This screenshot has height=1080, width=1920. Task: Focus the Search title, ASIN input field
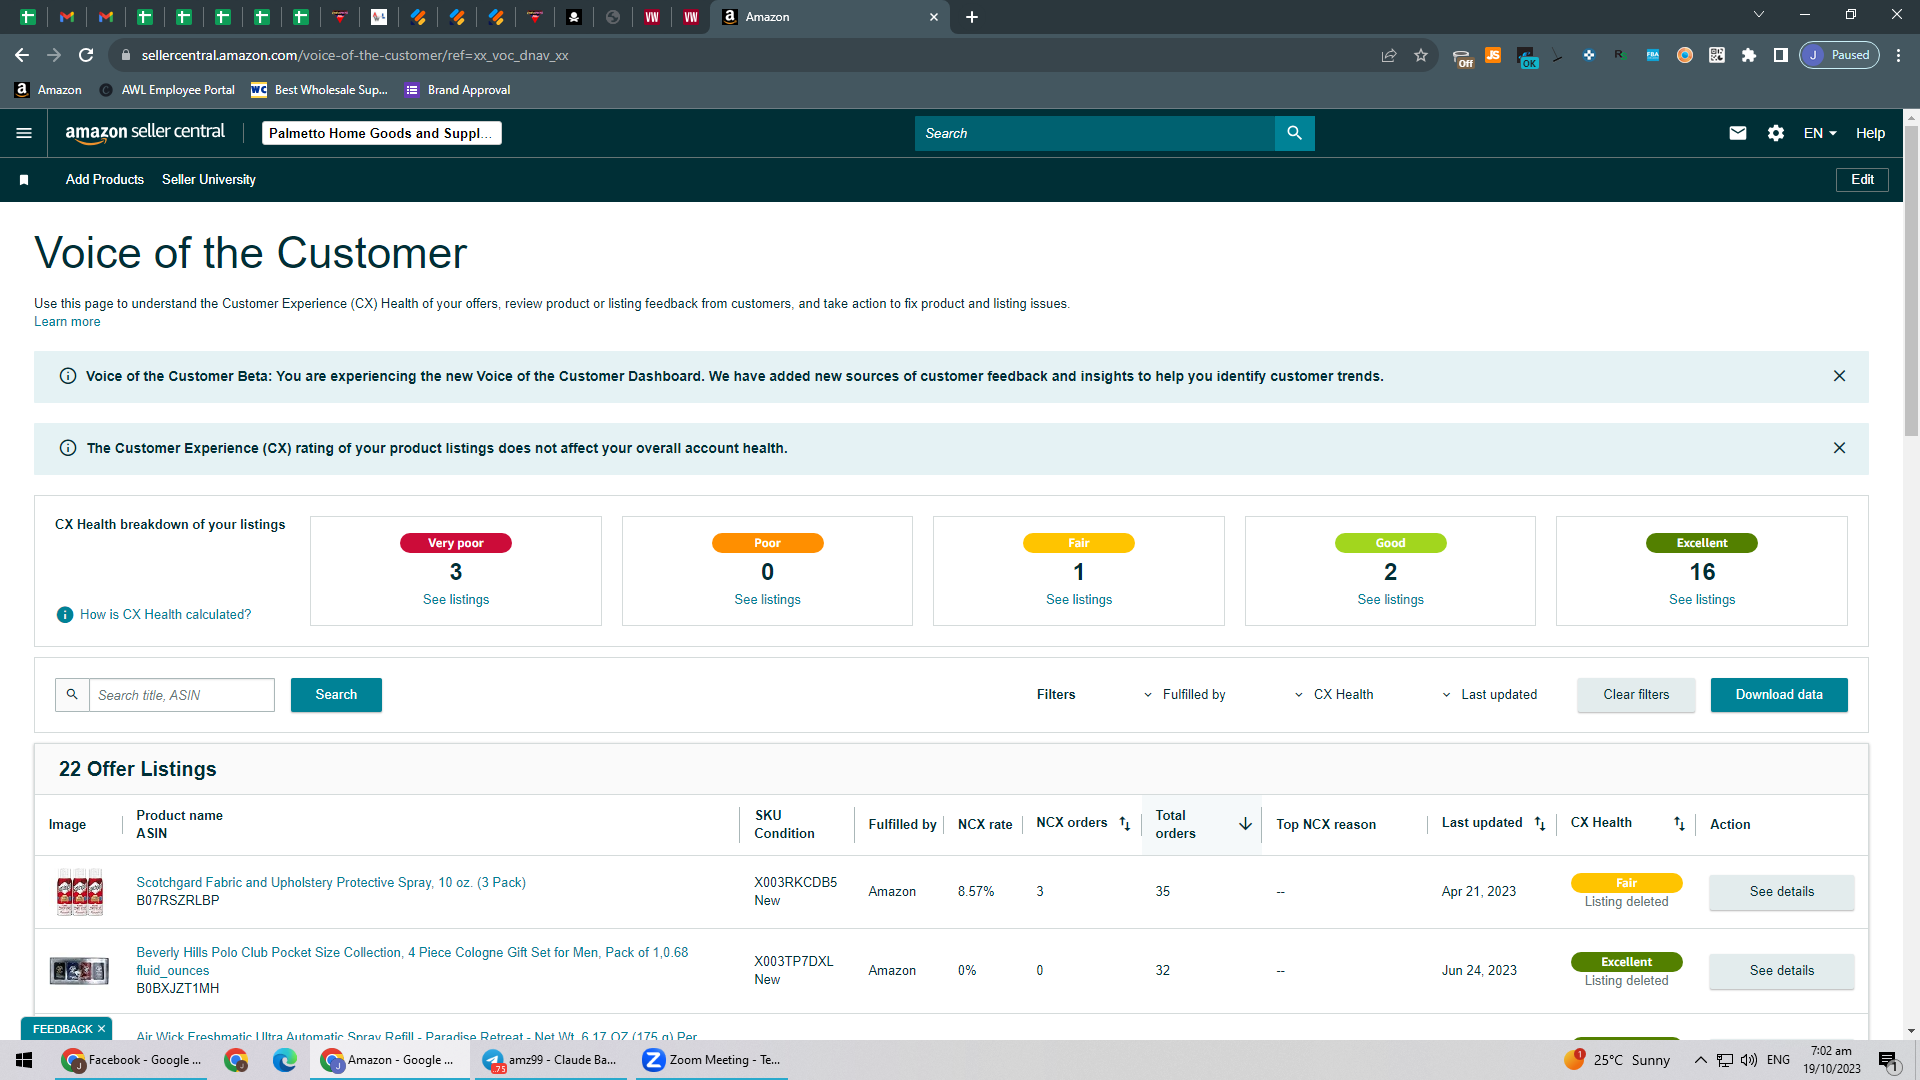point(182,695)
